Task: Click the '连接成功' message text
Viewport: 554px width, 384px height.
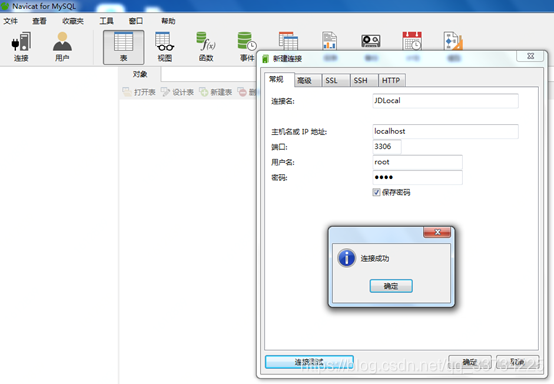Action: [375, 259]
